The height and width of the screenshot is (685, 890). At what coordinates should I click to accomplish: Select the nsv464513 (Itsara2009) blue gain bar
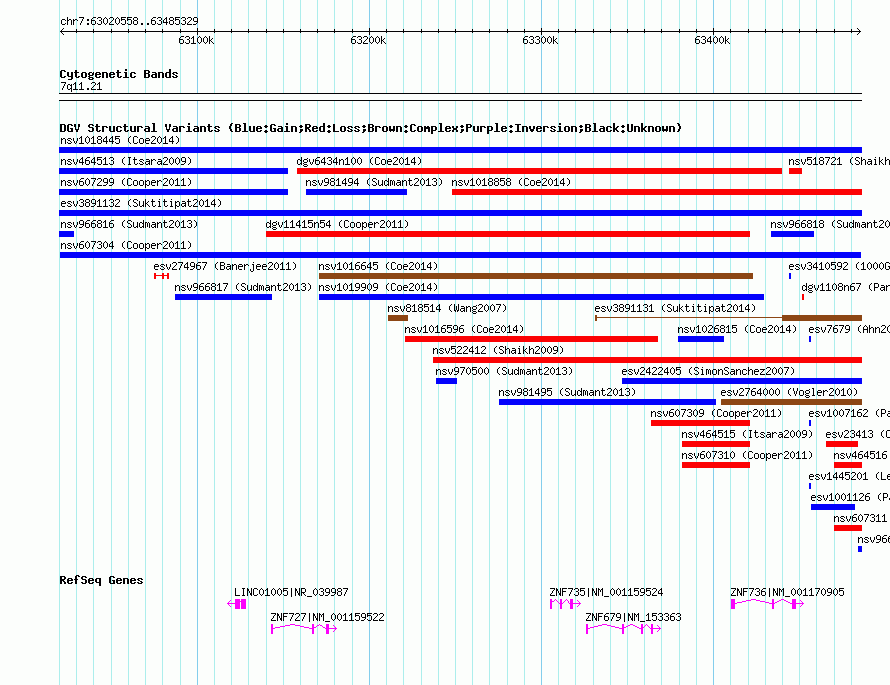tap(174, 171)
